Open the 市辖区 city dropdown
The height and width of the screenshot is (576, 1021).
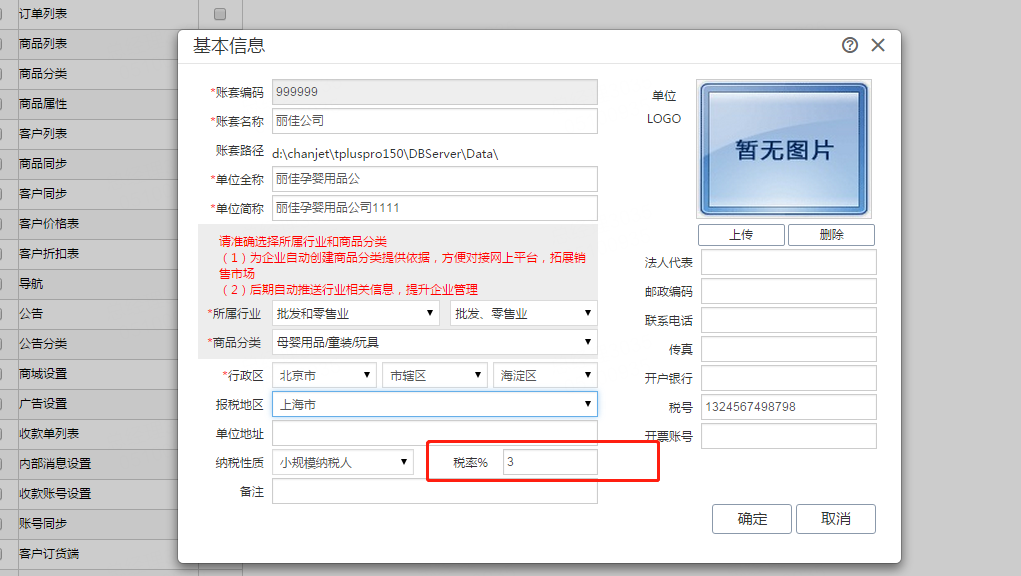click(x=434, y=375)
